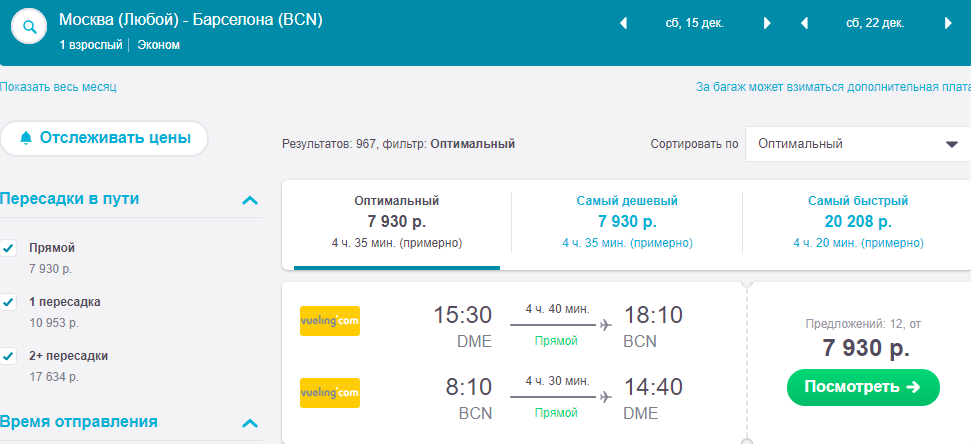Collapse the Пересадки в пути section

tap(250, 200)
